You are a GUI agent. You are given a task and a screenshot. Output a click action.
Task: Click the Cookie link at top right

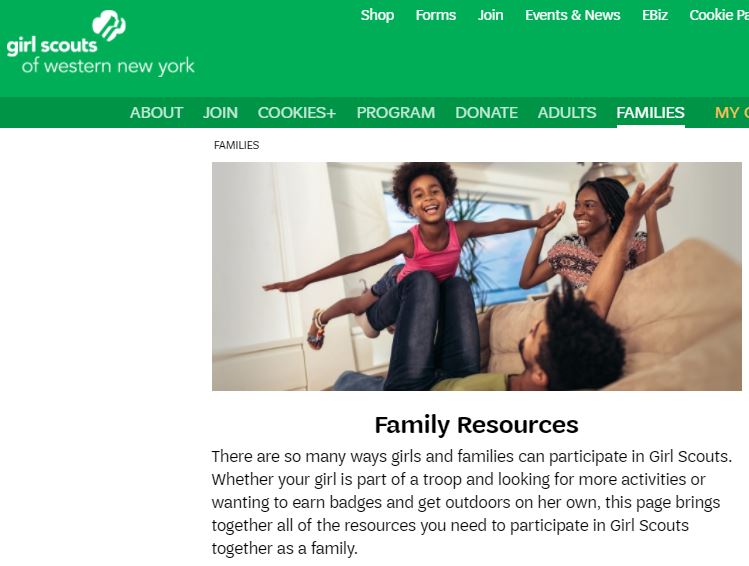(719, 15)
